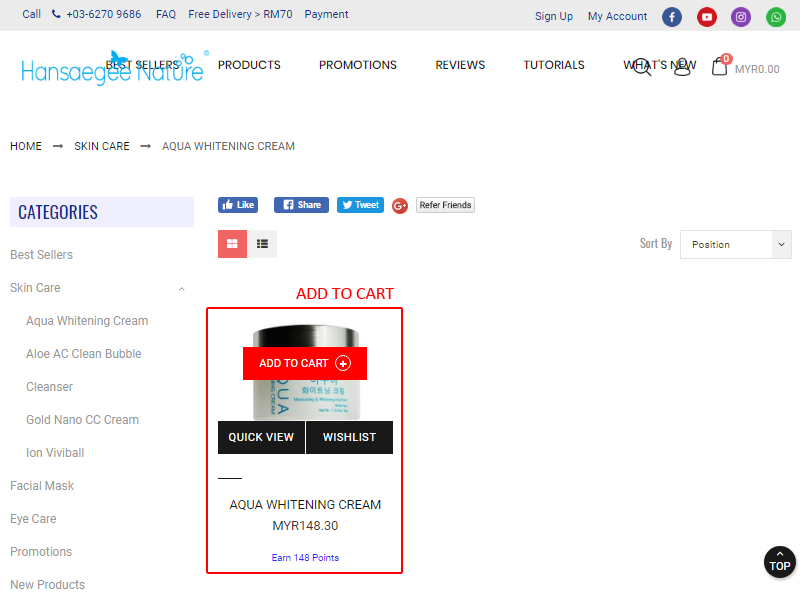
Task: Click the AQUA WHITENING CREAM product title
Action: 305,505
